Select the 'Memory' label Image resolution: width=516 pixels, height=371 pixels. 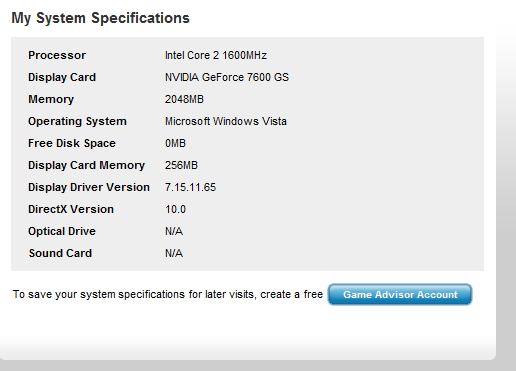click(x=51, y=99)
